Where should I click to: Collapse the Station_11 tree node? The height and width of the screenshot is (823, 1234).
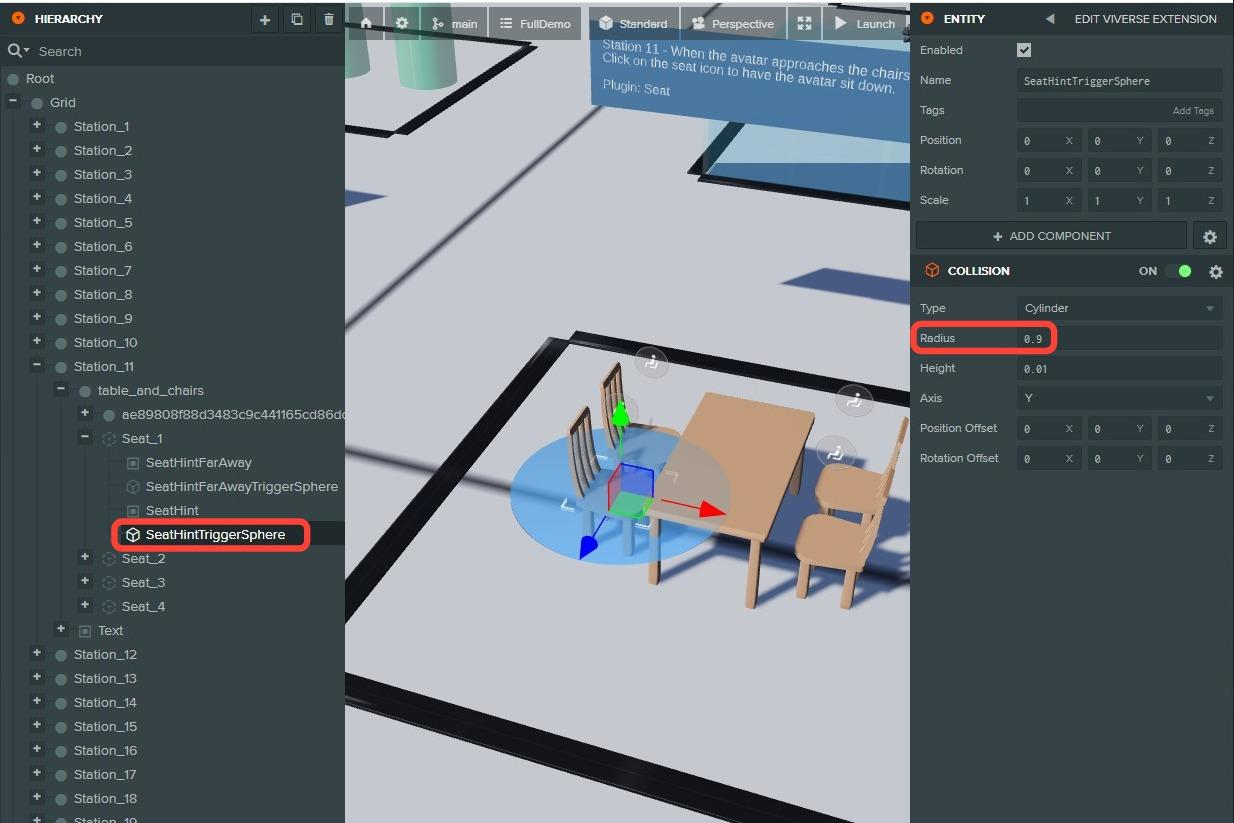[37, 366]
